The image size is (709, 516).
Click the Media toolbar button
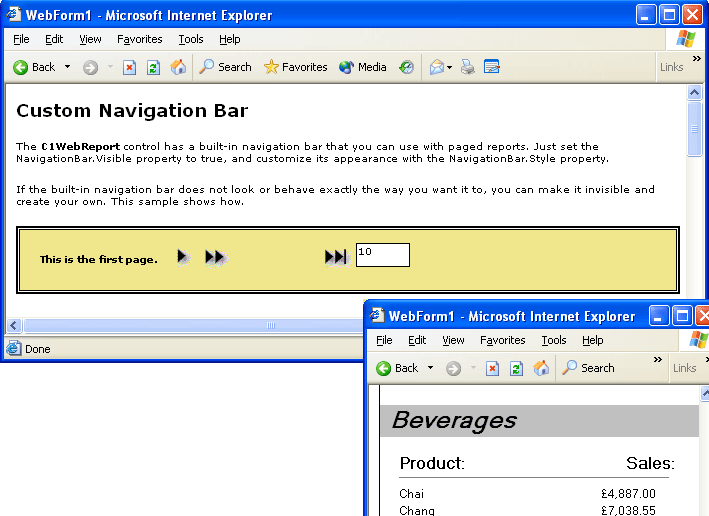tap(363, 67)
